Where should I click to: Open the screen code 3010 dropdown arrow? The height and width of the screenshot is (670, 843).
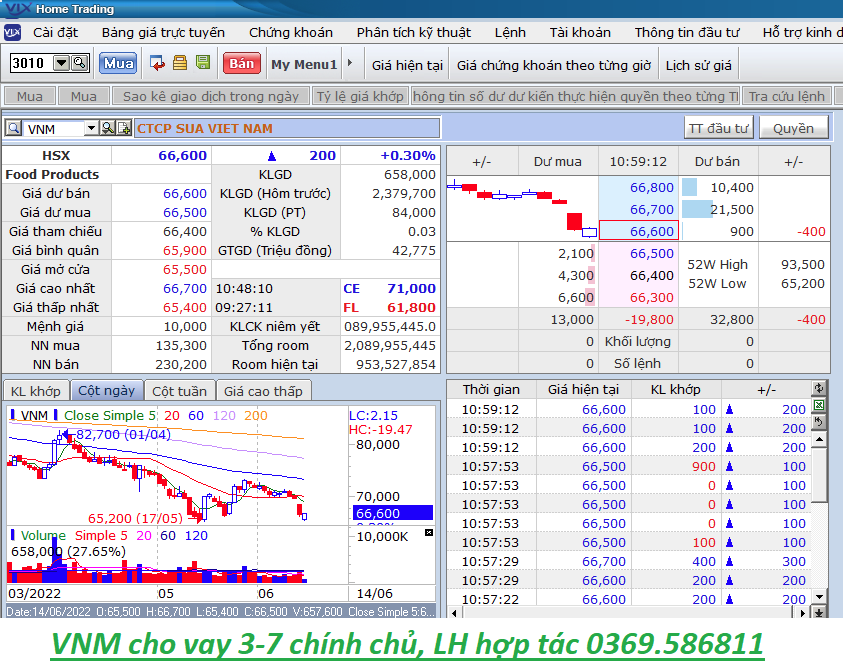[x=62, y=63]
